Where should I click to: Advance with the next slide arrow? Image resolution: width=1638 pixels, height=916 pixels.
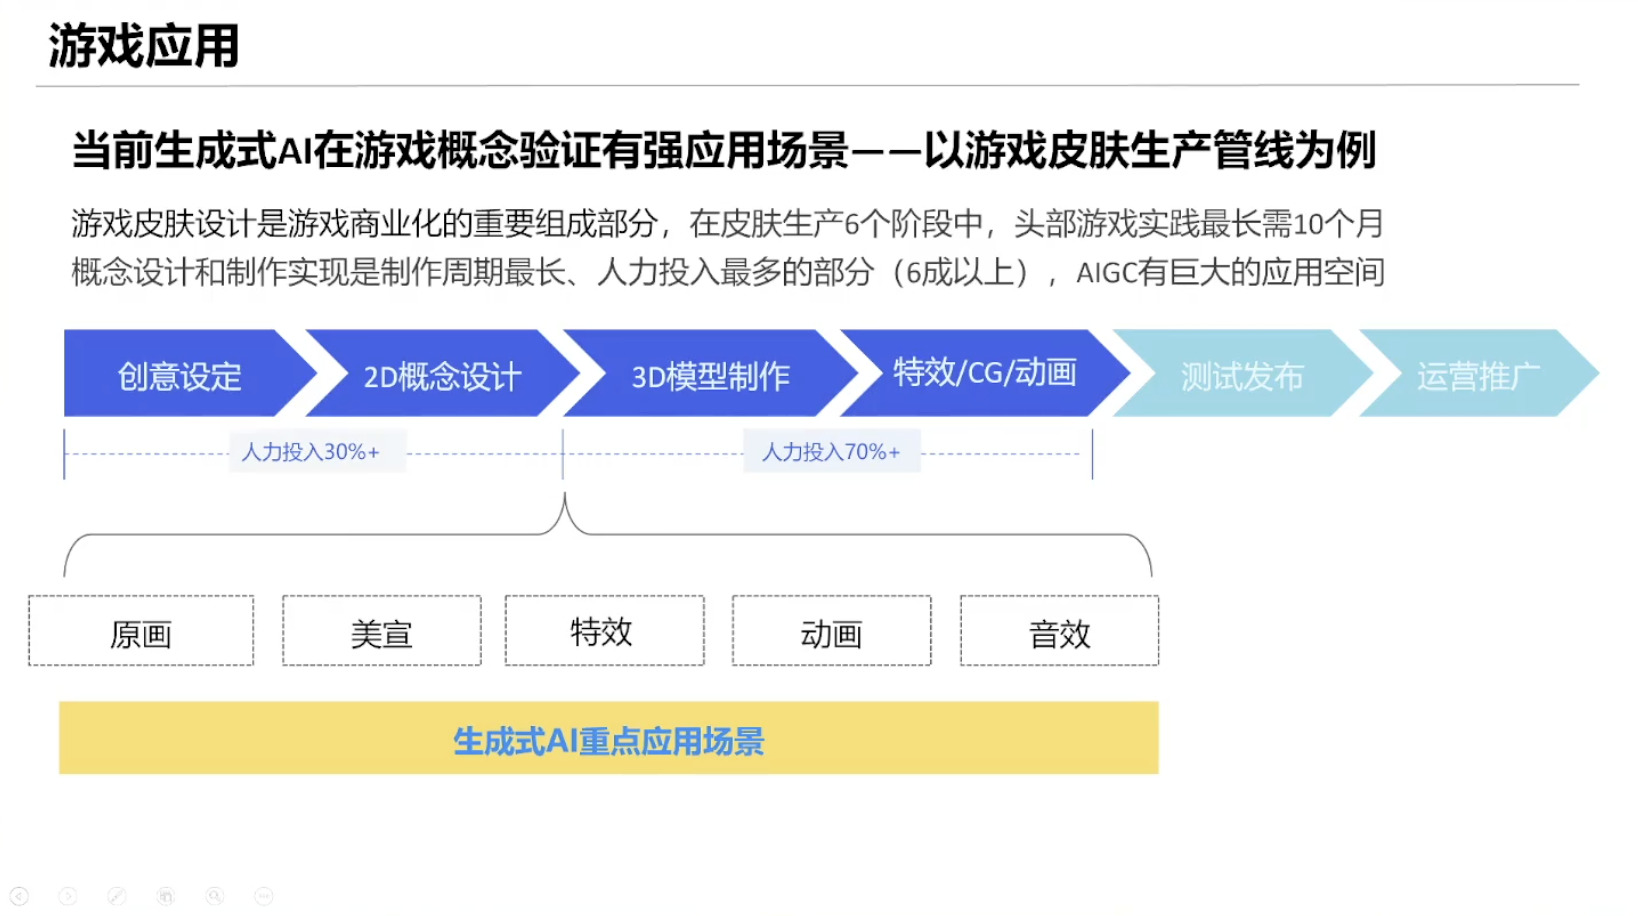[x=68, y=896]
